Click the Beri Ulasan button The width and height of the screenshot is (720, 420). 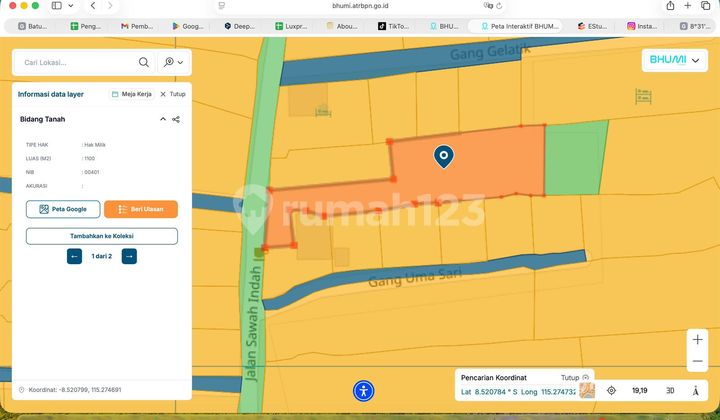click(x=141, y=209)
